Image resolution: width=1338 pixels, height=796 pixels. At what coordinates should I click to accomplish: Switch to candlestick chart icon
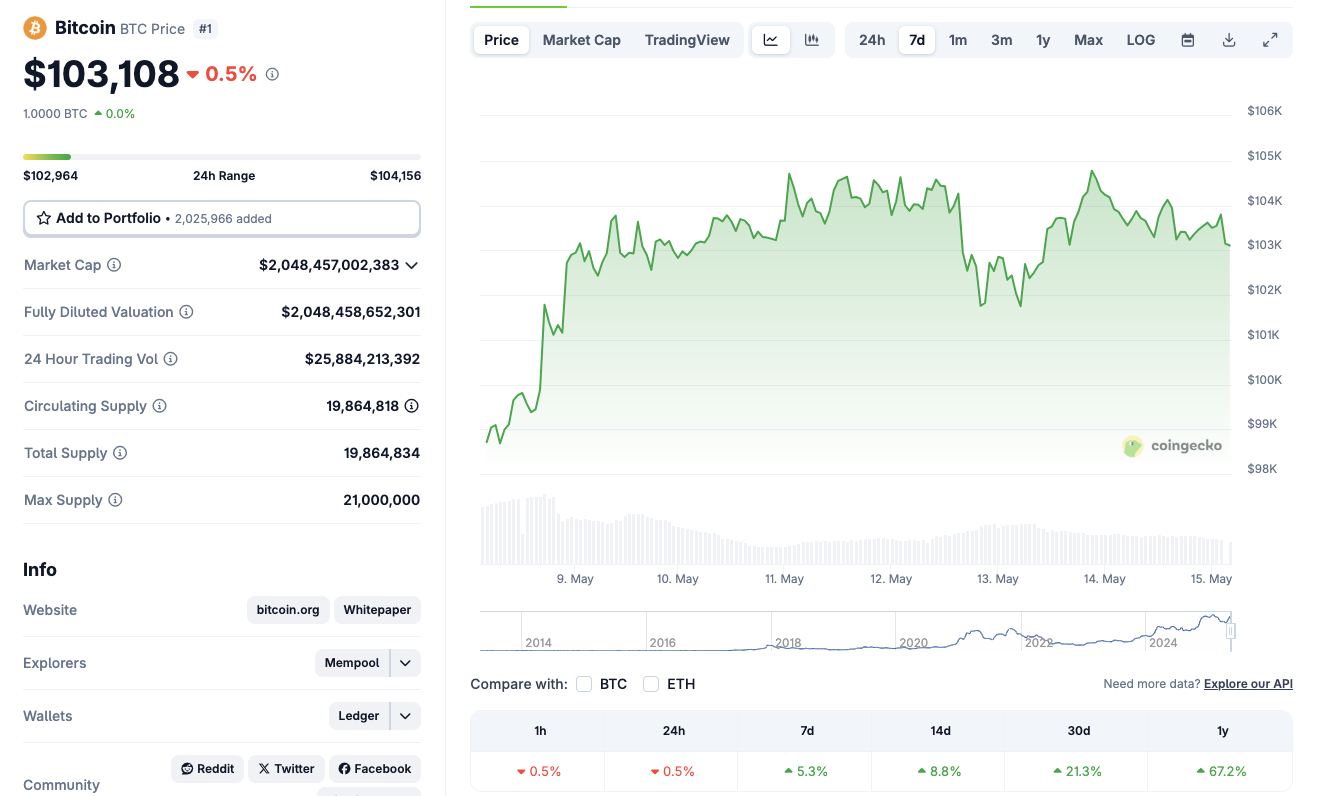pyautogui.click(x=812, y=40)
